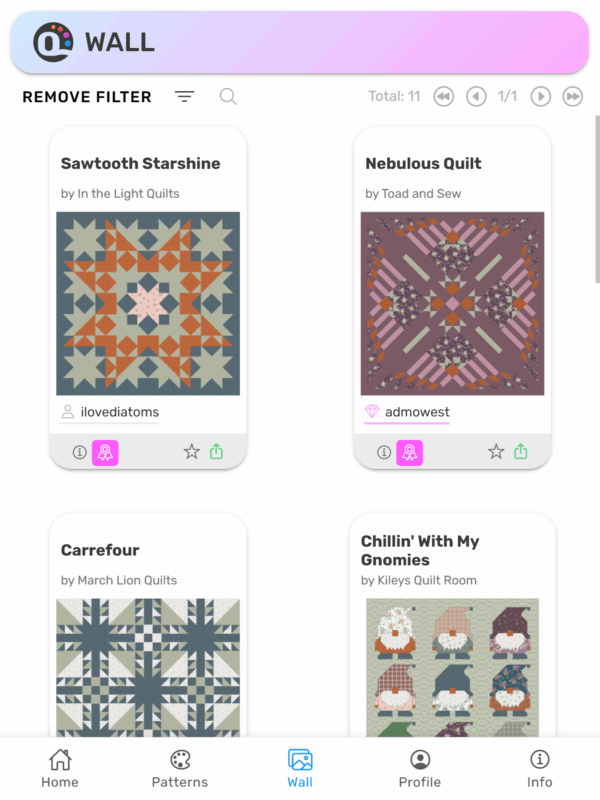Open info for Sawtooth Starshine
The height and width of the screenshot is (800, 600).
79,452
